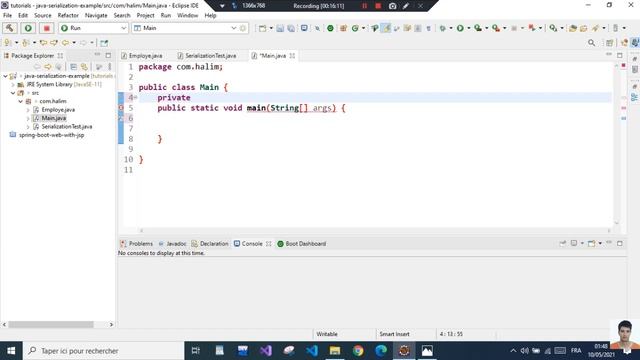Open the Project menu

coord(145,16)
